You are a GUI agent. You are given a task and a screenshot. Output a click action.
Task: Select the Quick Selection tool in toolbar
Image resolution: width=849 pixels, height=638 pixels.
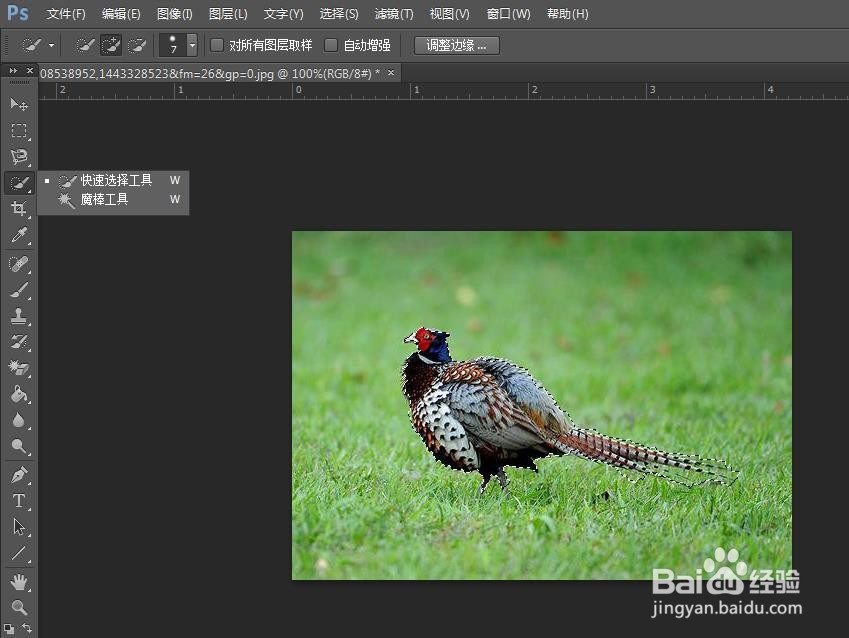click(19, 183)
